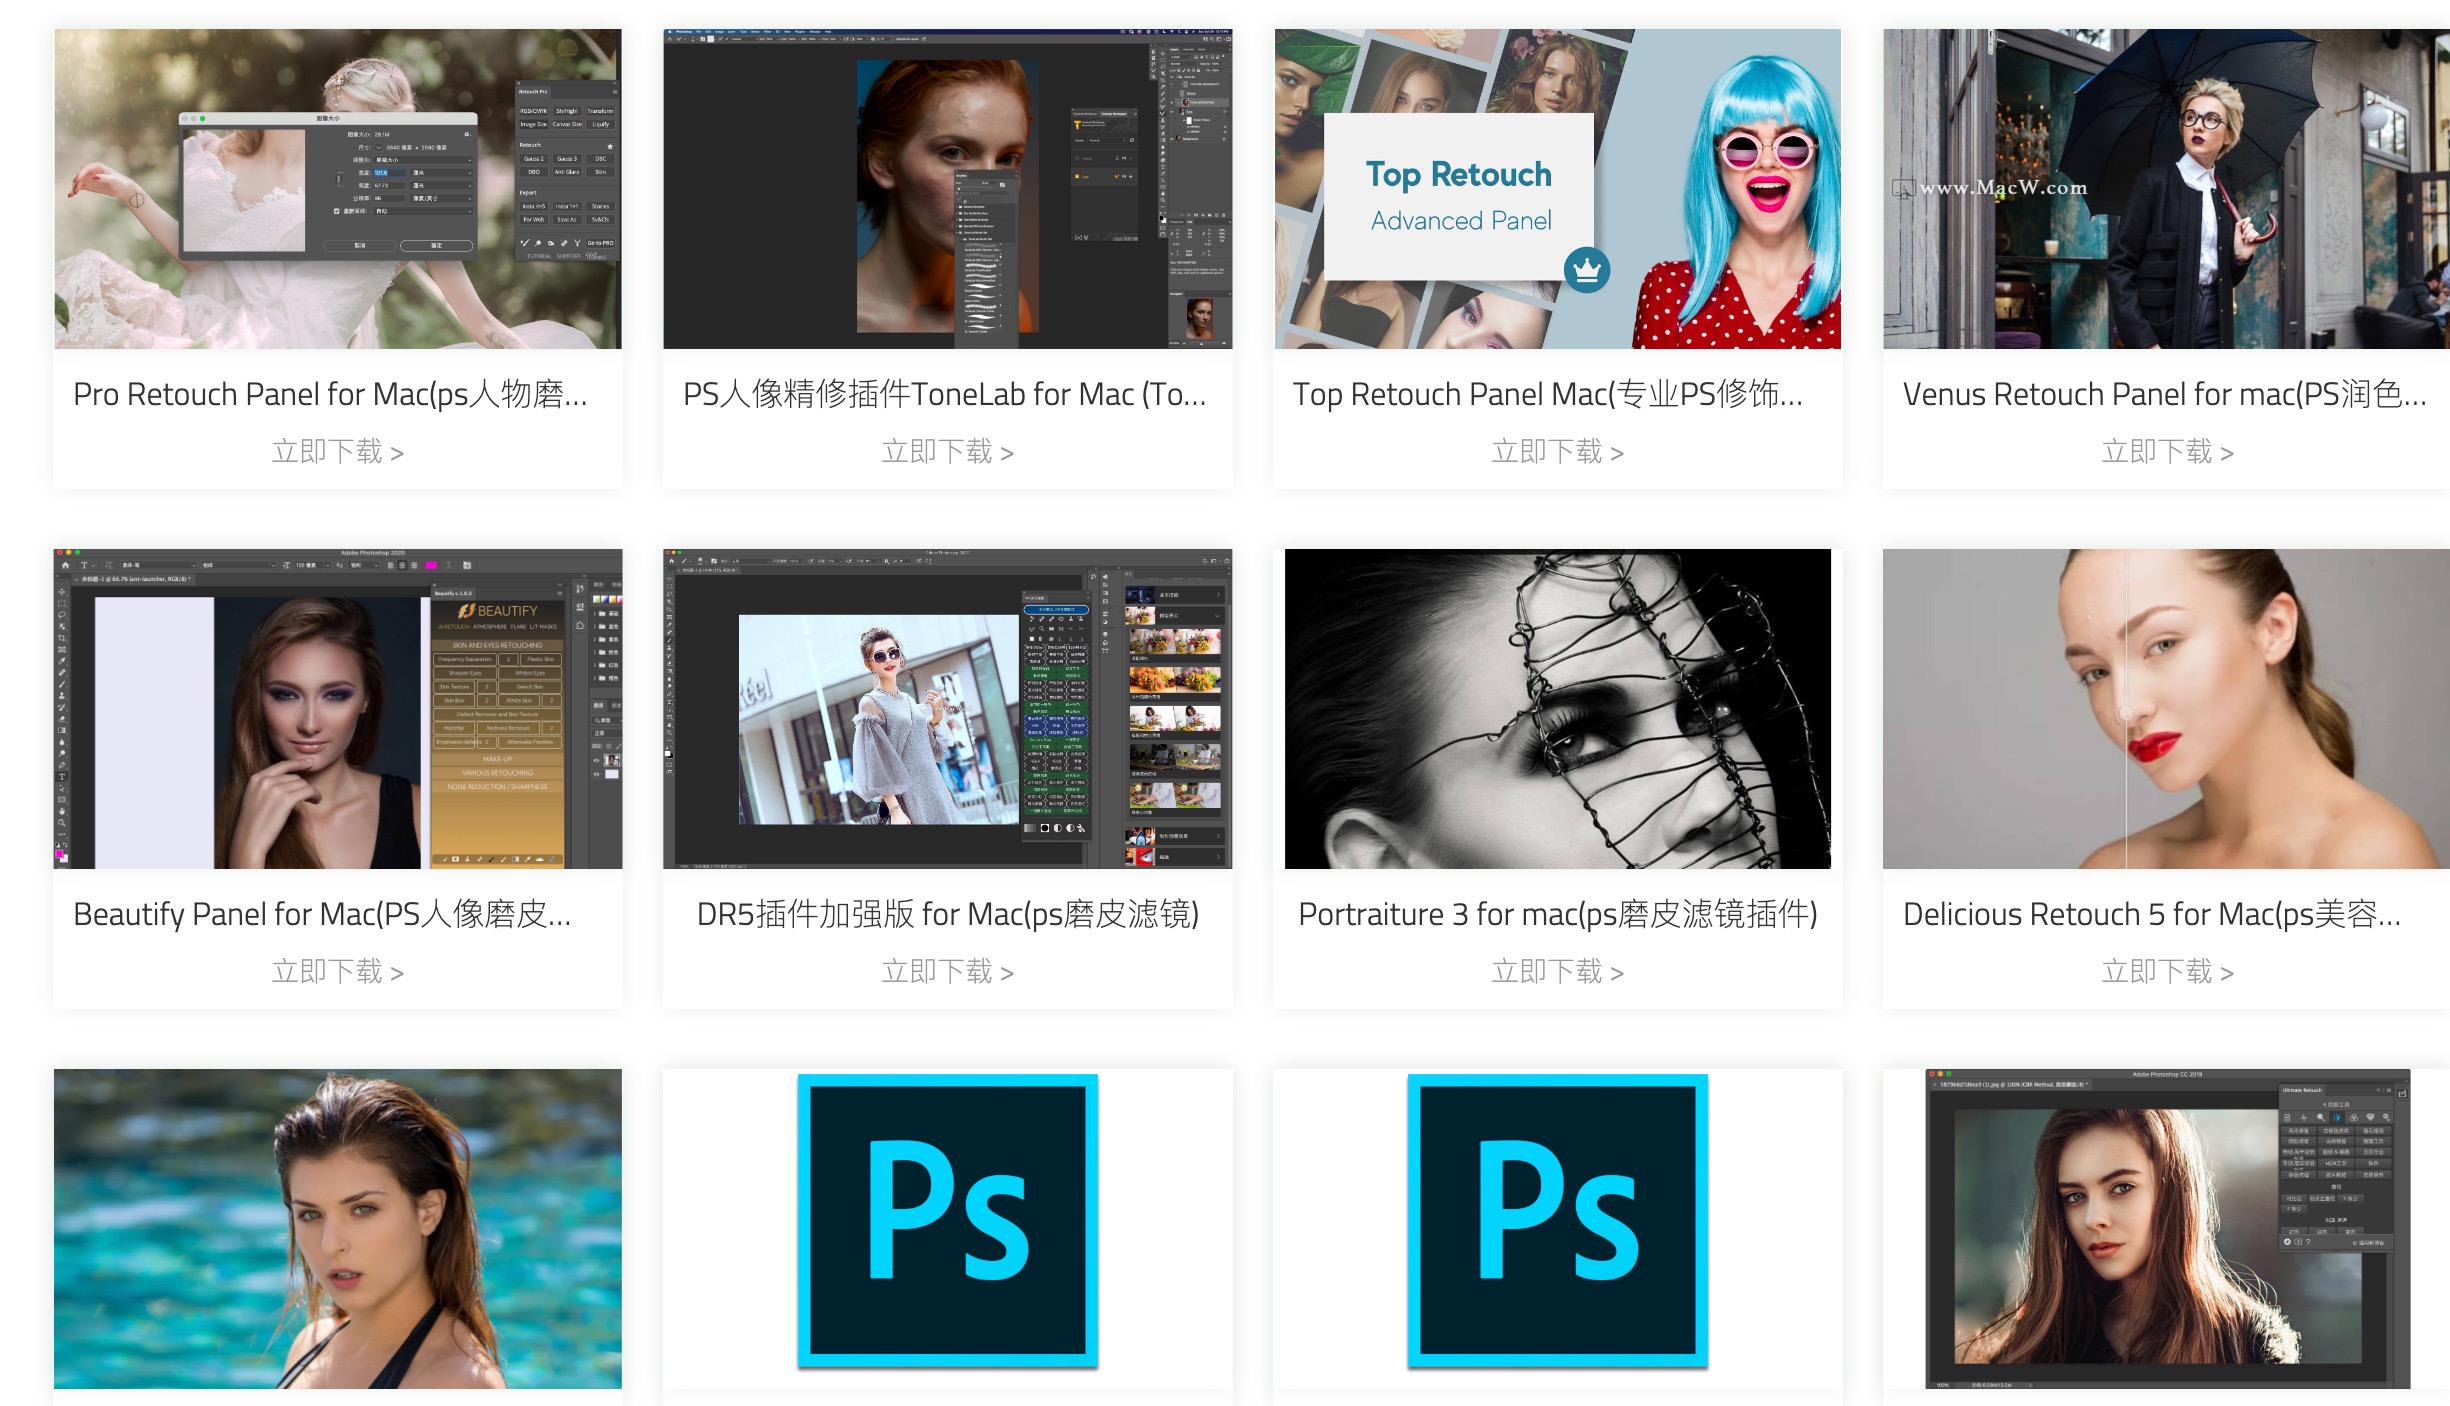
Task: Click the Delicious Retouch 5 portrait image
Action: (x=2166, y=708)
